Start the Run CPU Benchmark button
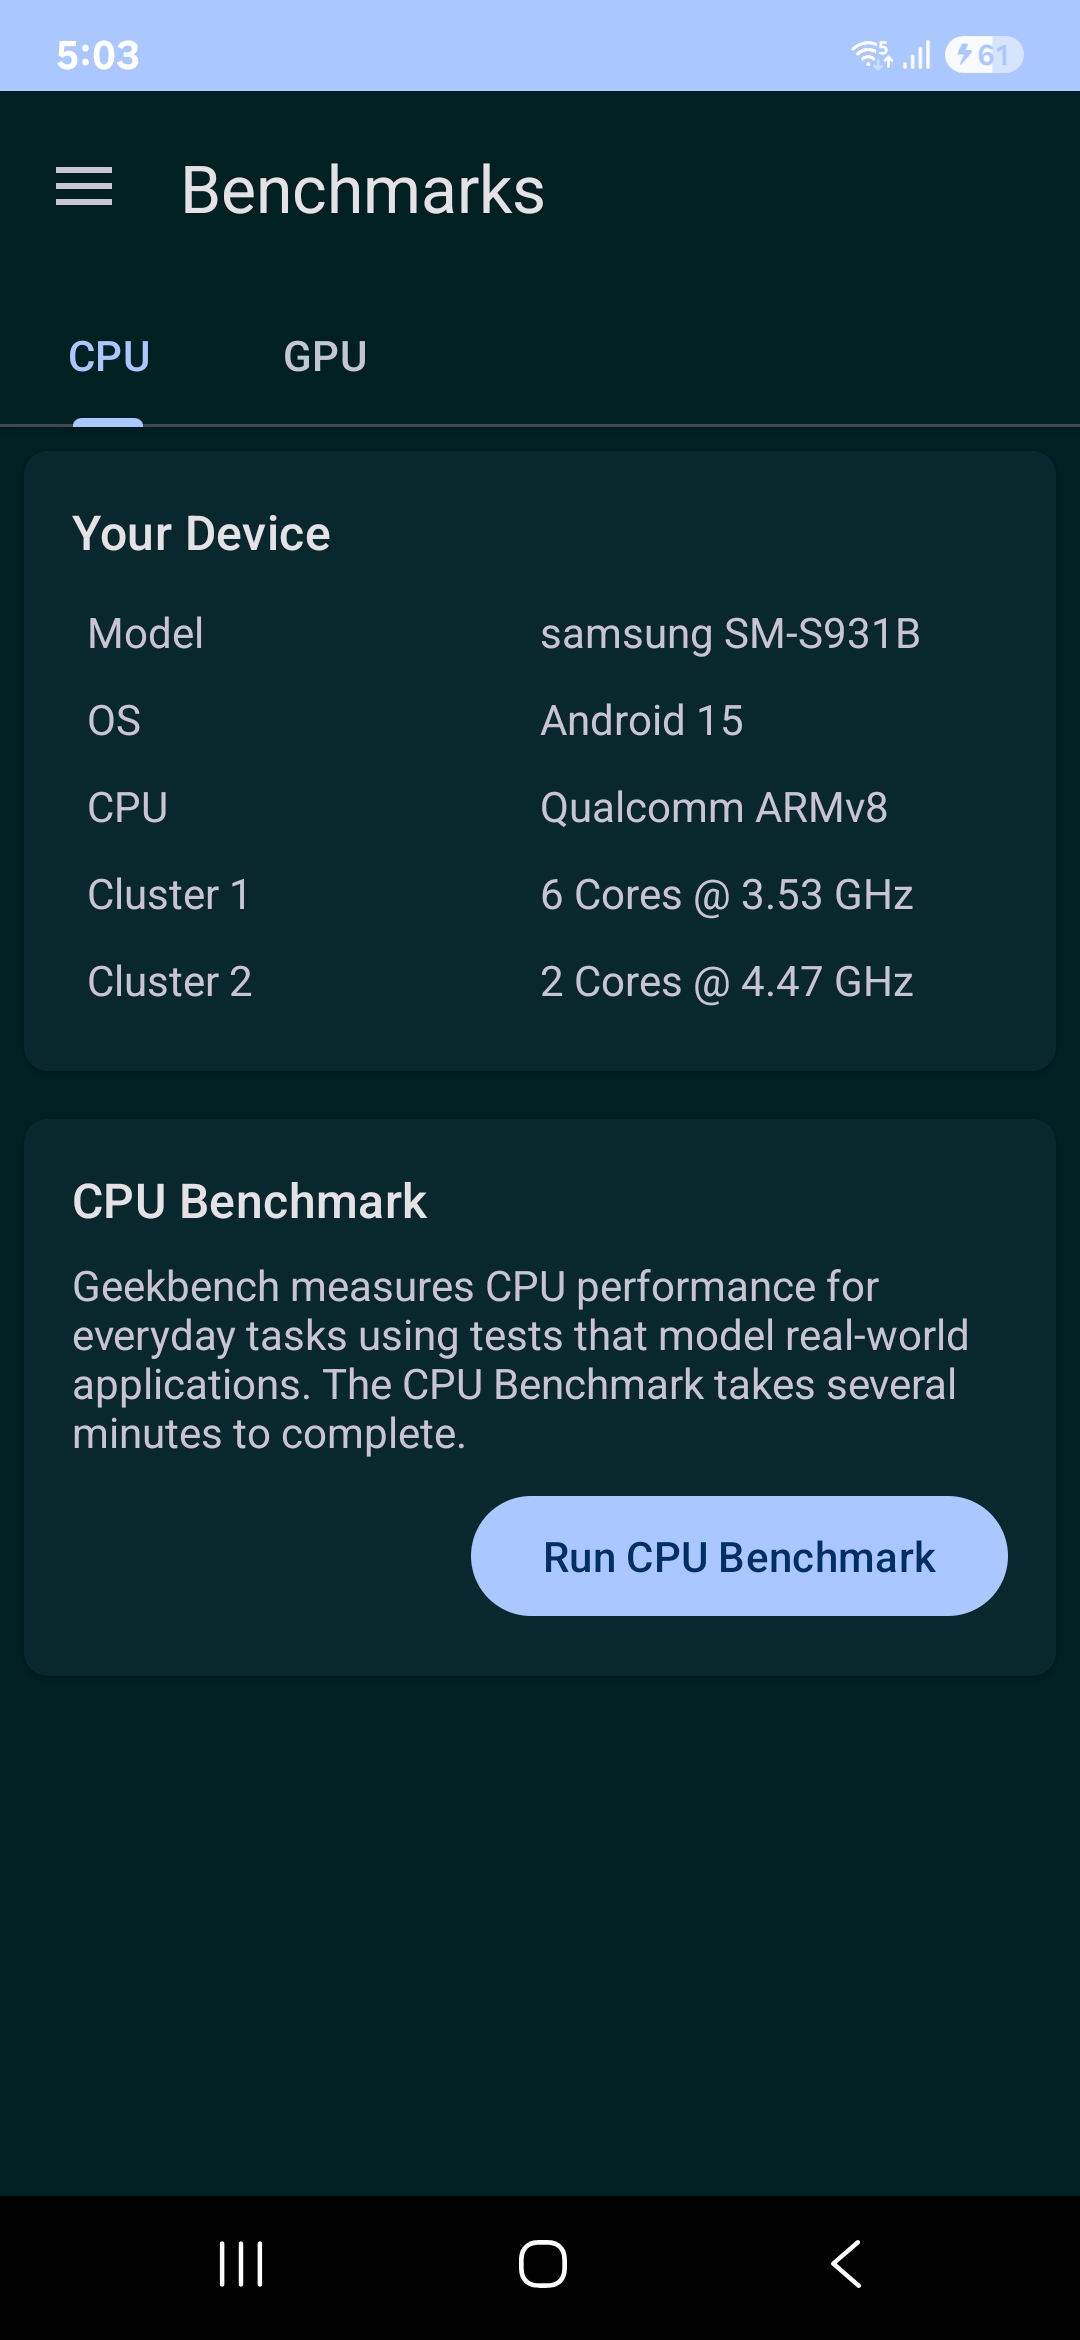 click(x=739, y=1556)
